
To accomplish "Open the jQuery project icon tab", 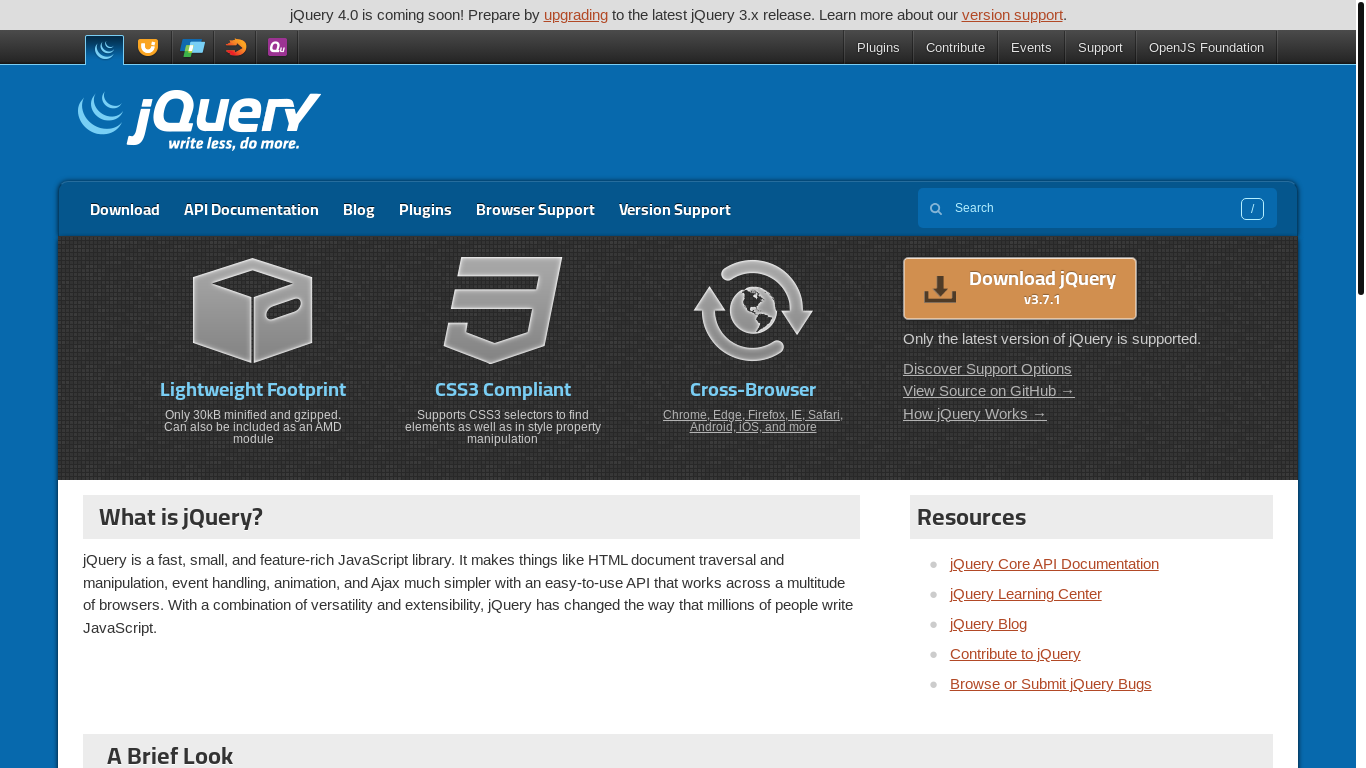I will coord(104,50).
